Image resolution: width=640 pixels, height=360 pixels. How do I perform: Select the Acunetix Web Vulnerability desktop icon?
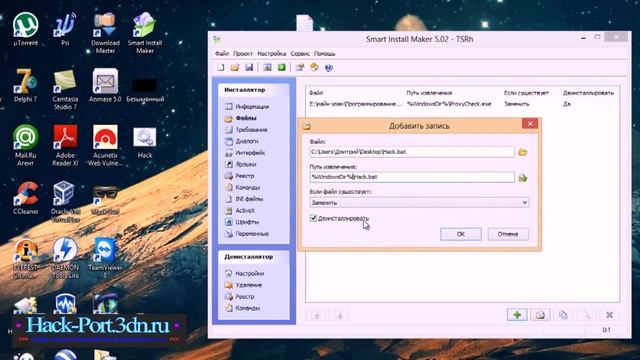(105, 145)
